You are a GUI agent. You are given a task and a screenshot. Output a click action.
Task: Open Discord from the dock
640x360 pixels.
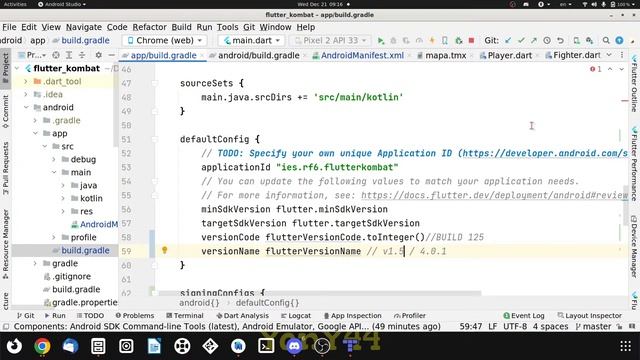point(294,346)
